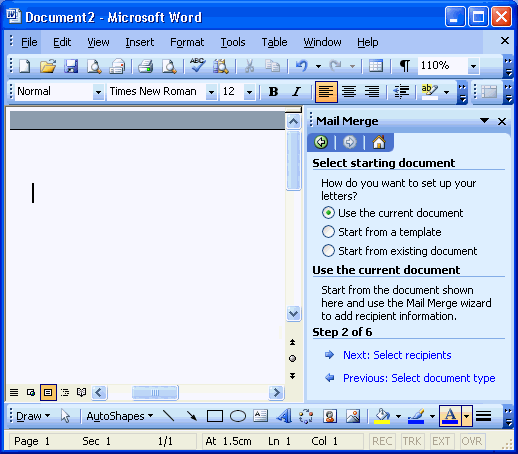Select "Start from a template" option
This screenshot has width=518, height=454.
point(382,232)
